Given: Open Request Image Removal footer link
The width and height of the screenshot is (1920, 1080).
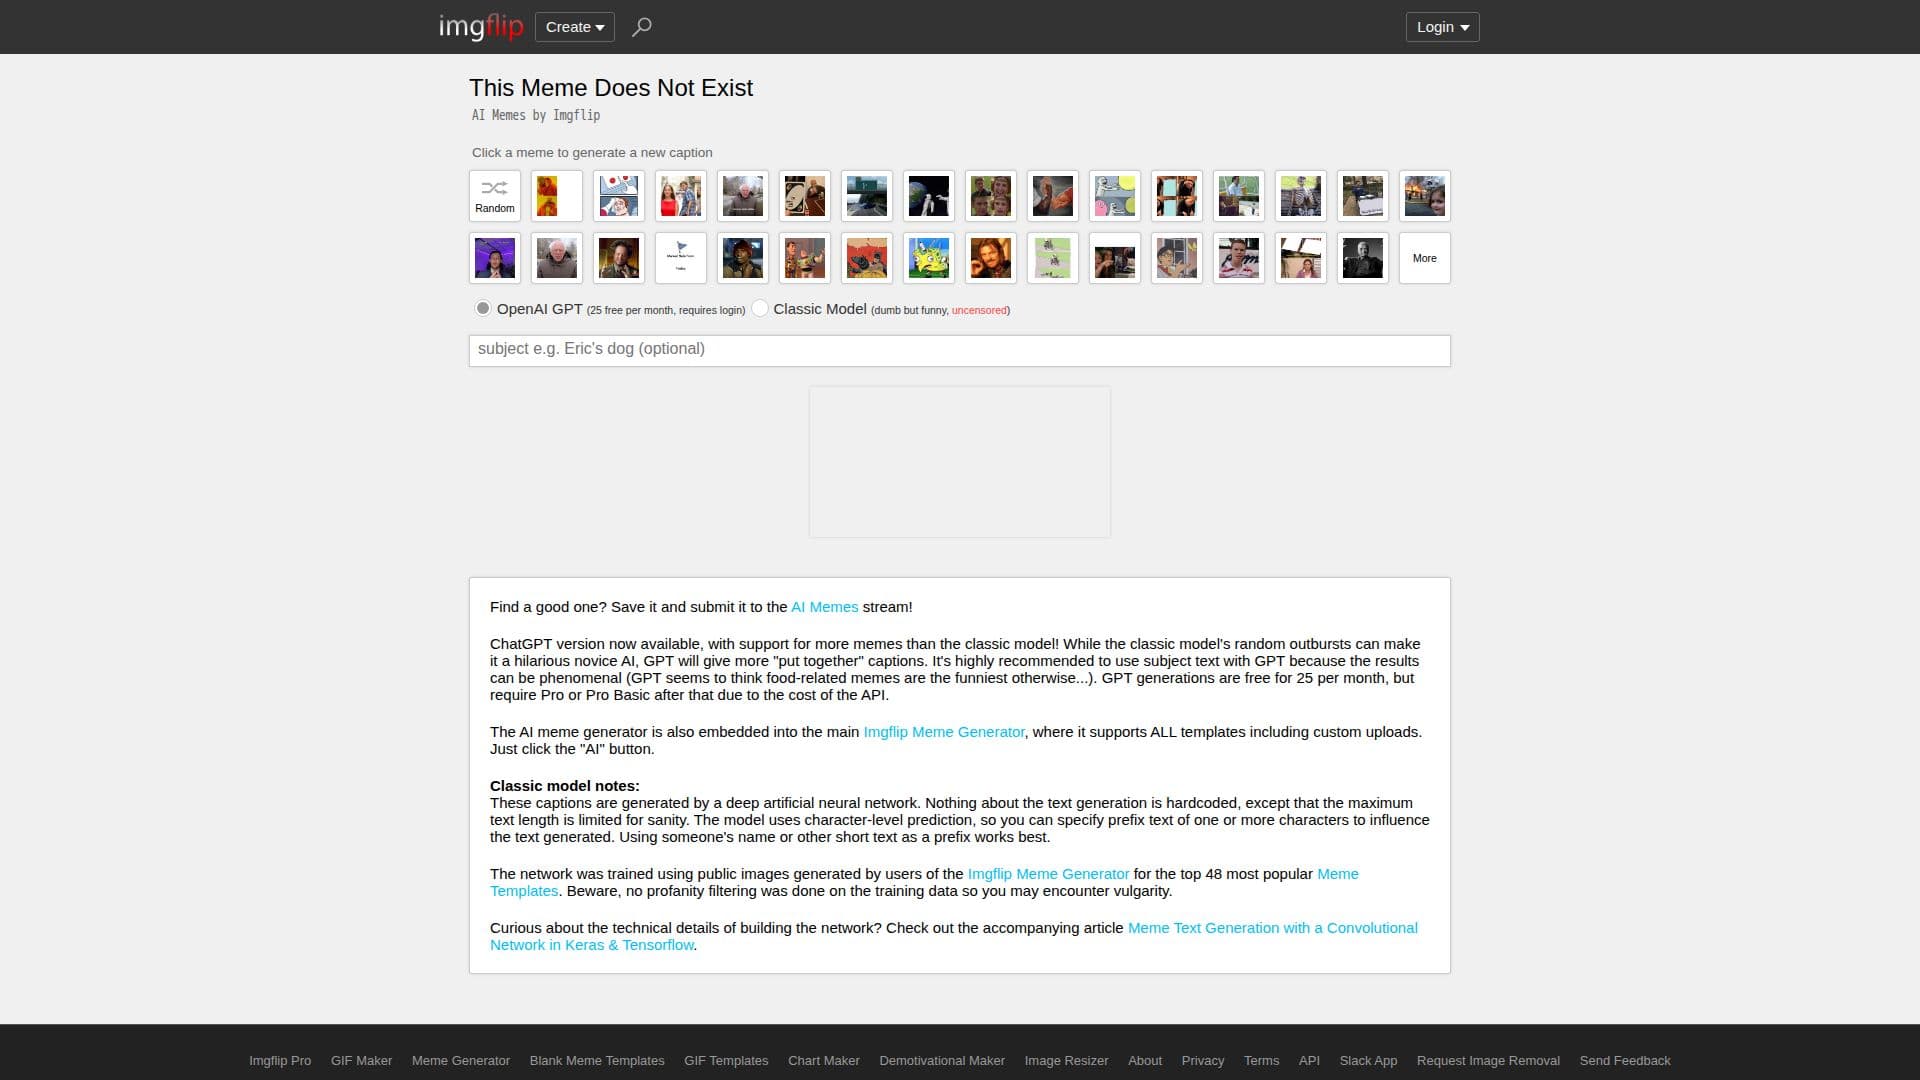Looking at the screenshot, I should pyautogui.click(x=1488, y=1061).
